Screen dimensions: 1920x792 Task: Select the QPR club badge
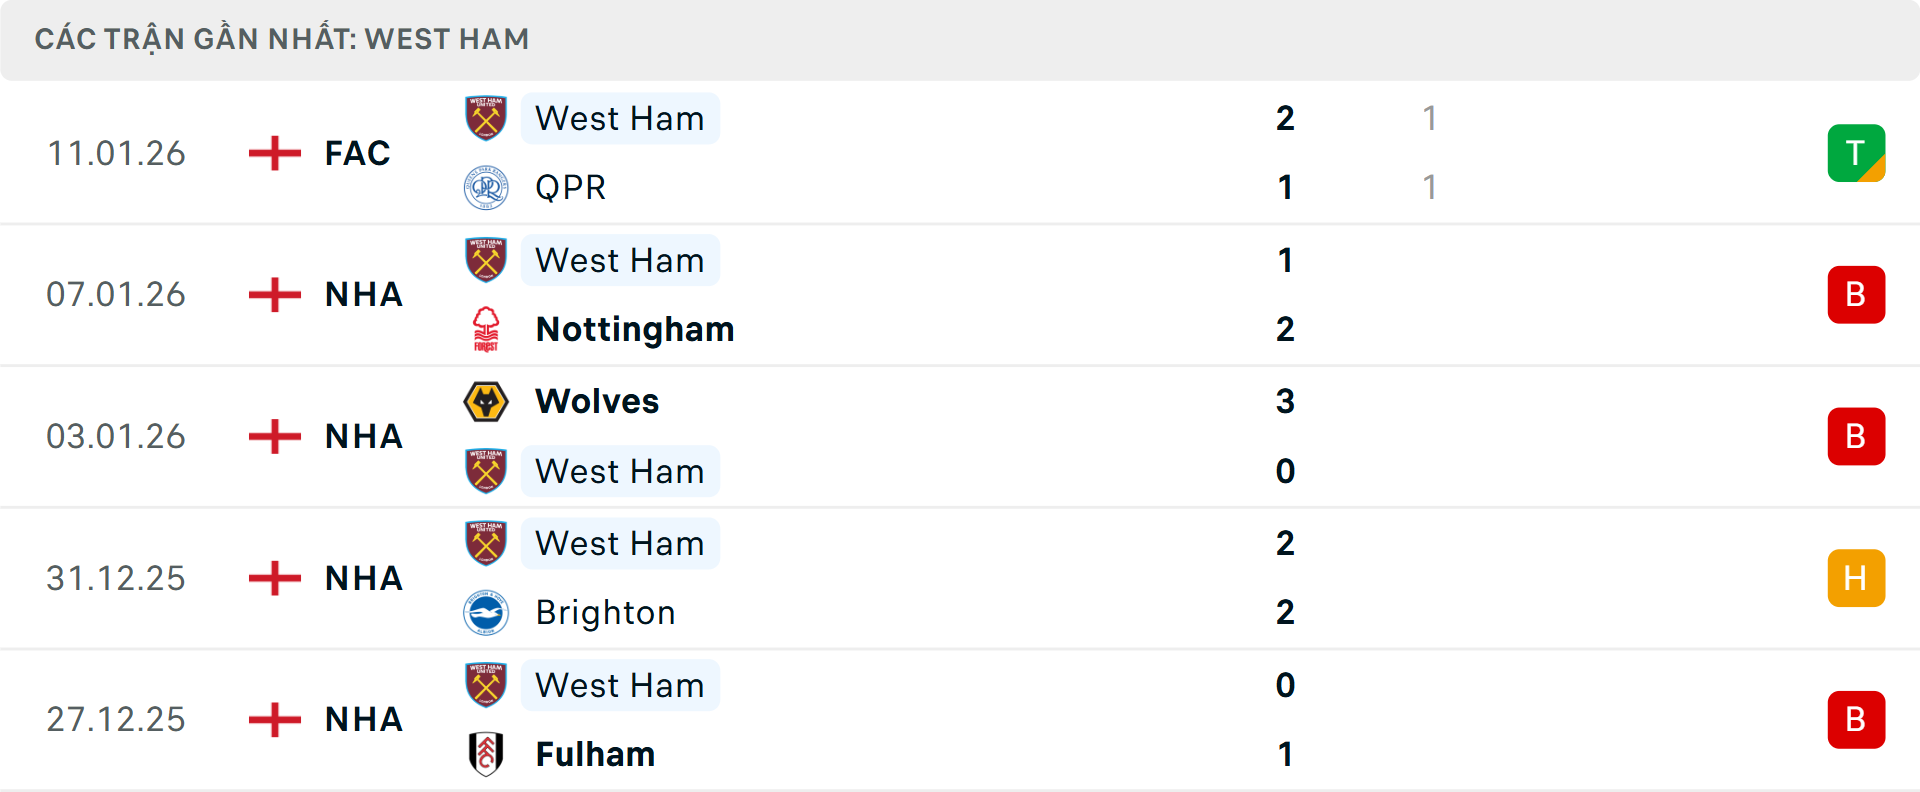(x=486, y=187)
